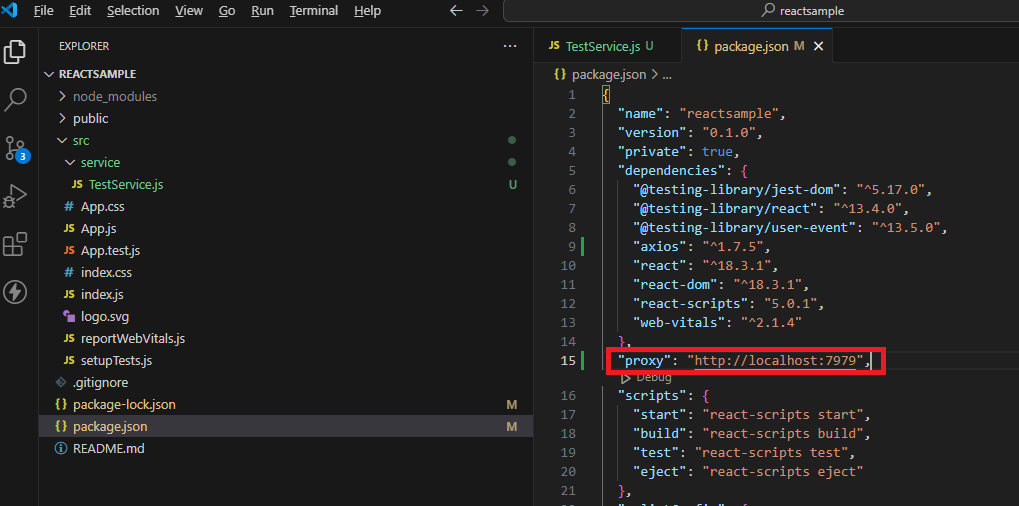Expand the node_modules folder
Viewport: 1019px width, 506px height.
(x=114, y=96)
